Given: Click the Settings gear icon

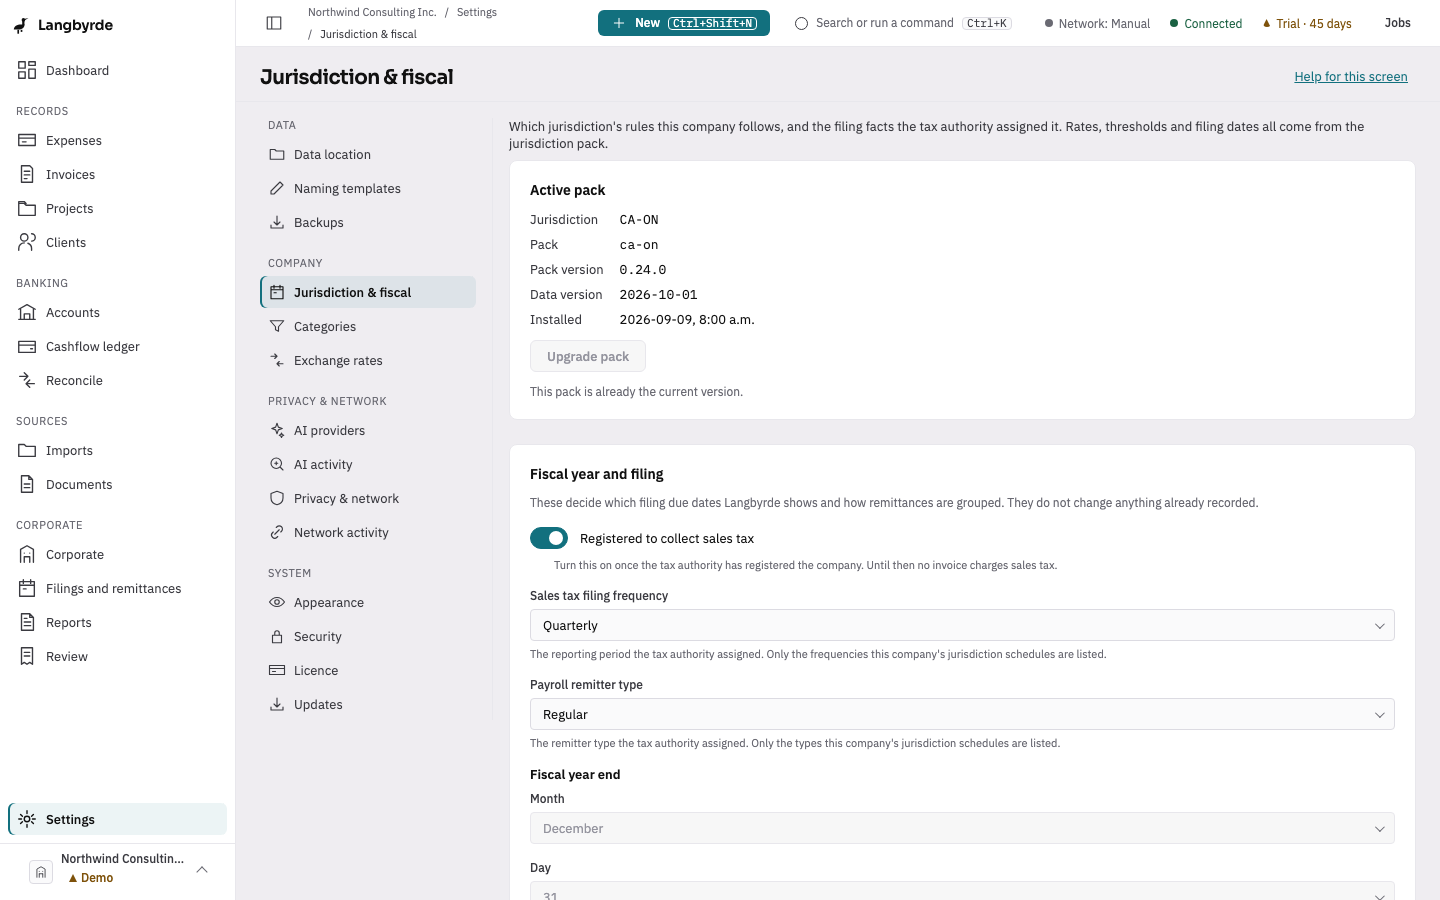Looking at the screenshot, I should tap(27, 819).
